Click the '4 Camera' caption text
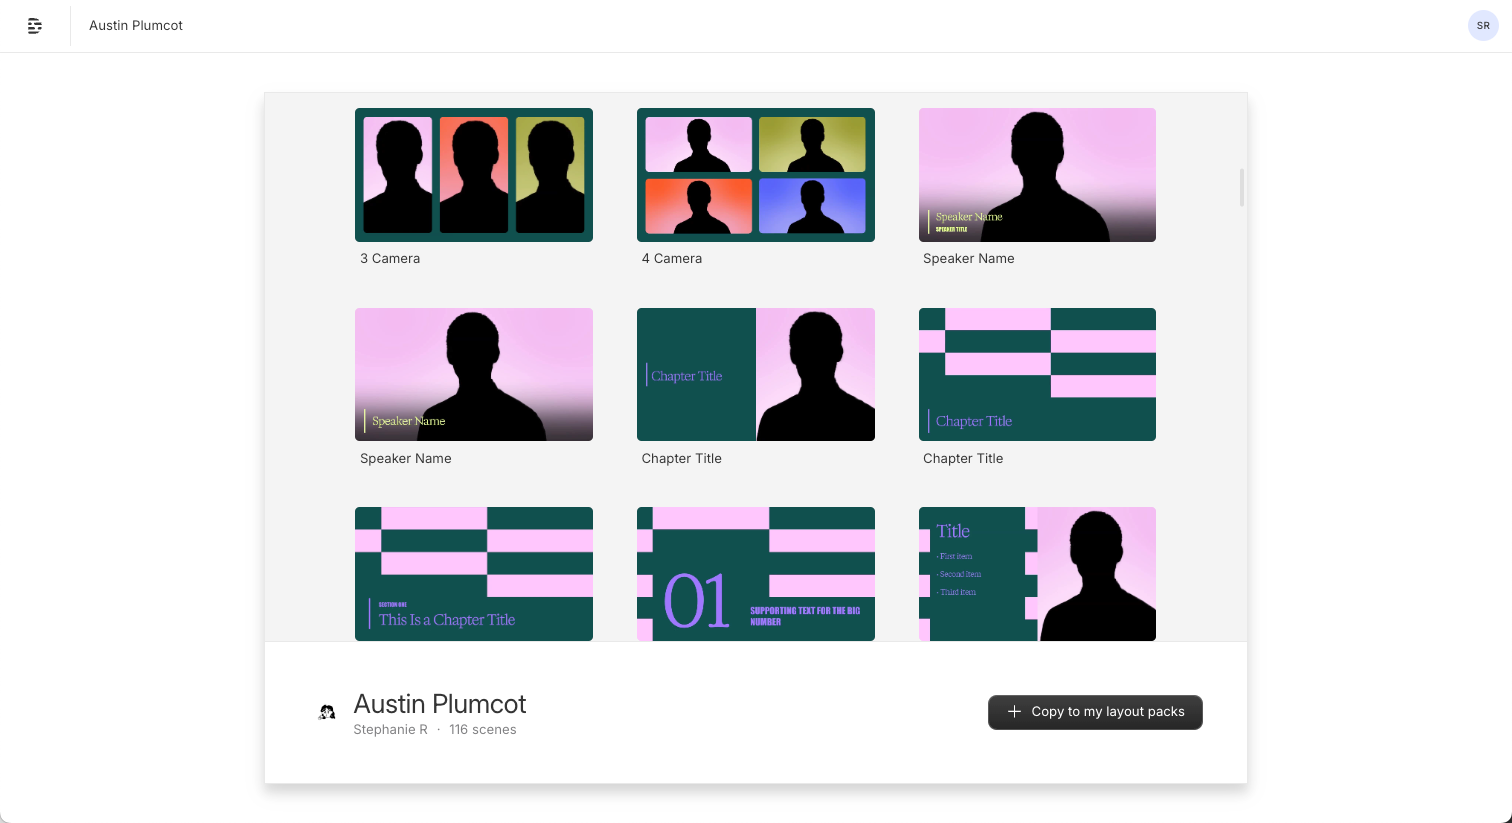The image size is (1512, 823). click(672, 258)
